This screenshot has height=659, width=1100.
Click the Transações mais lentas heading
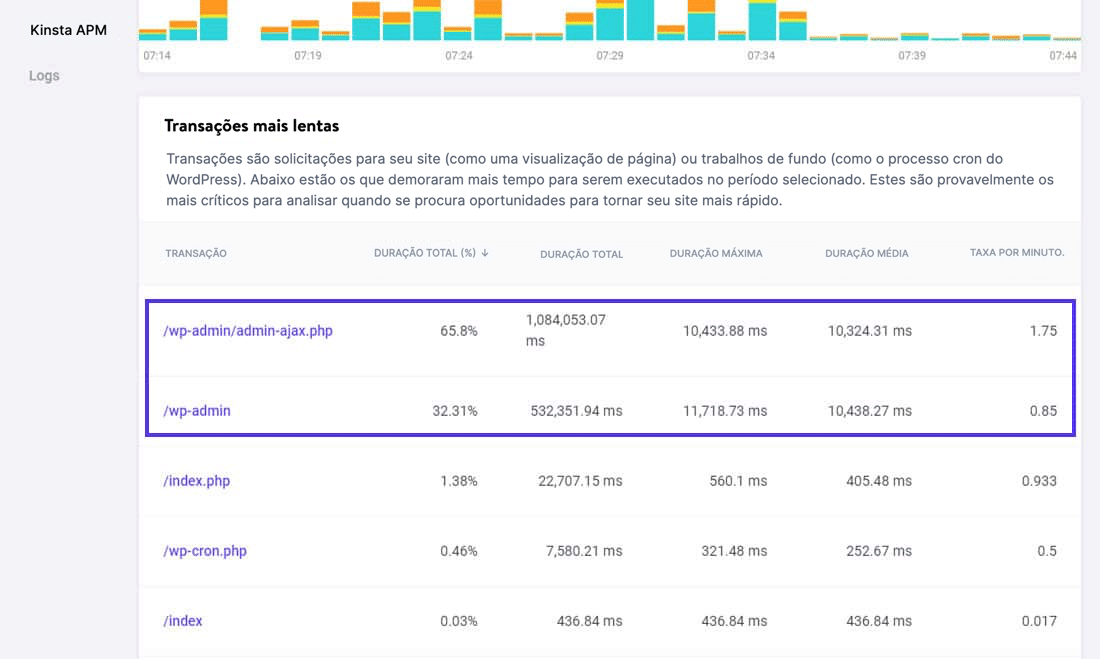[249, 125]
